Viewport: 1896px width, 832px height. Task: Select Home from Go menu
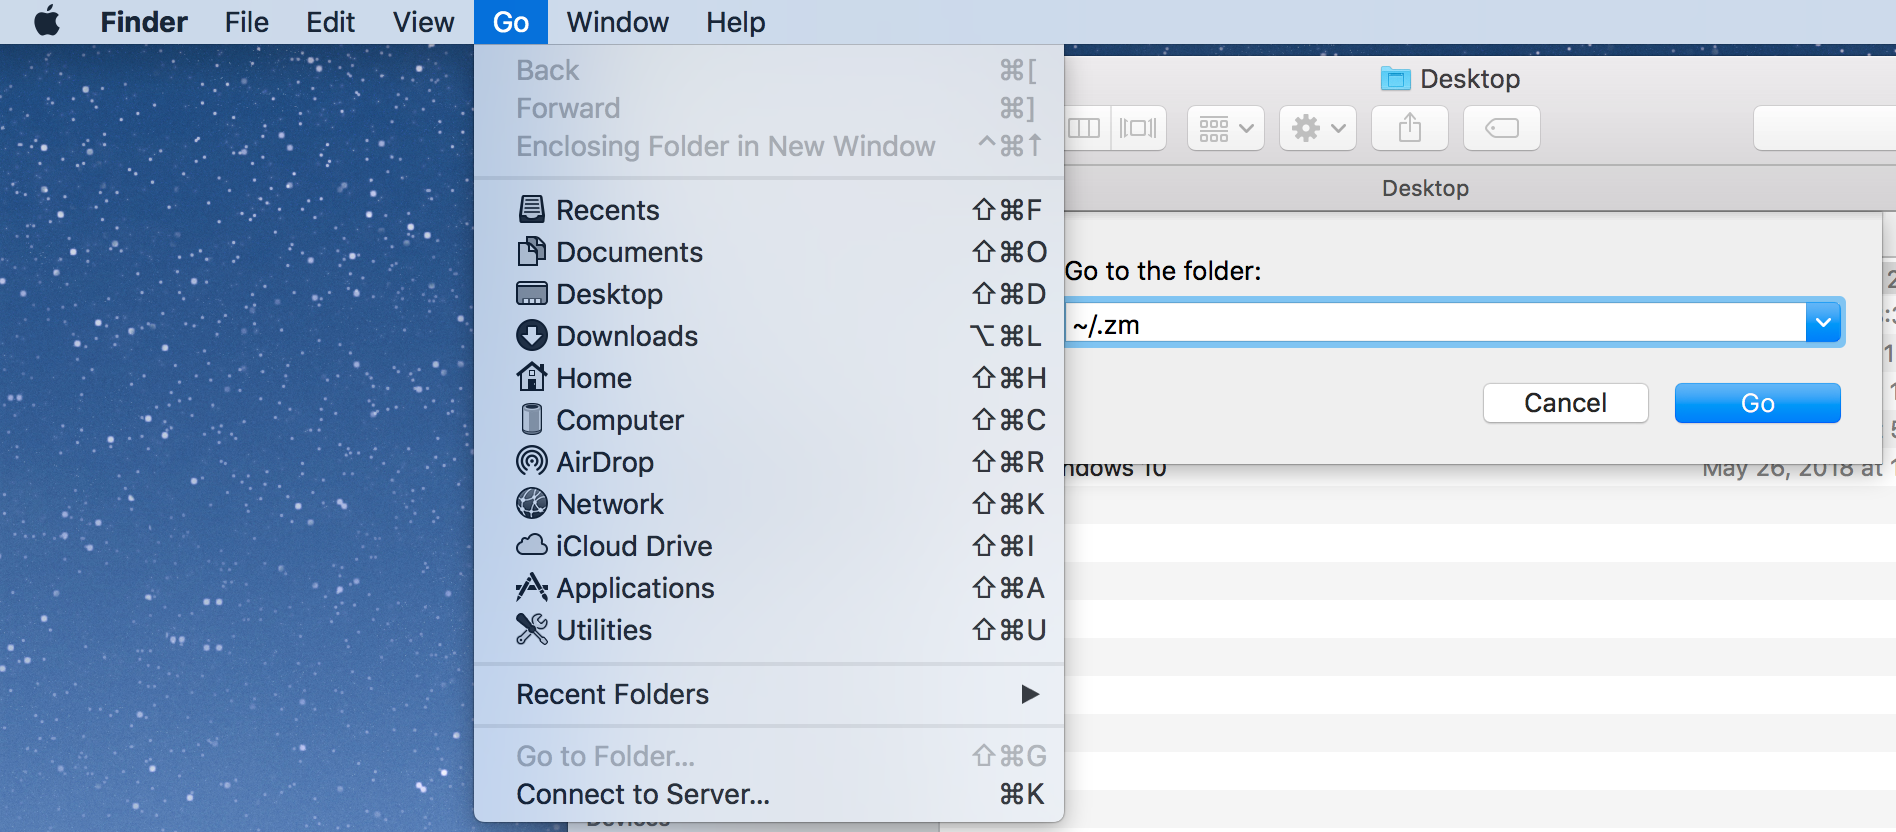(768, 378)
